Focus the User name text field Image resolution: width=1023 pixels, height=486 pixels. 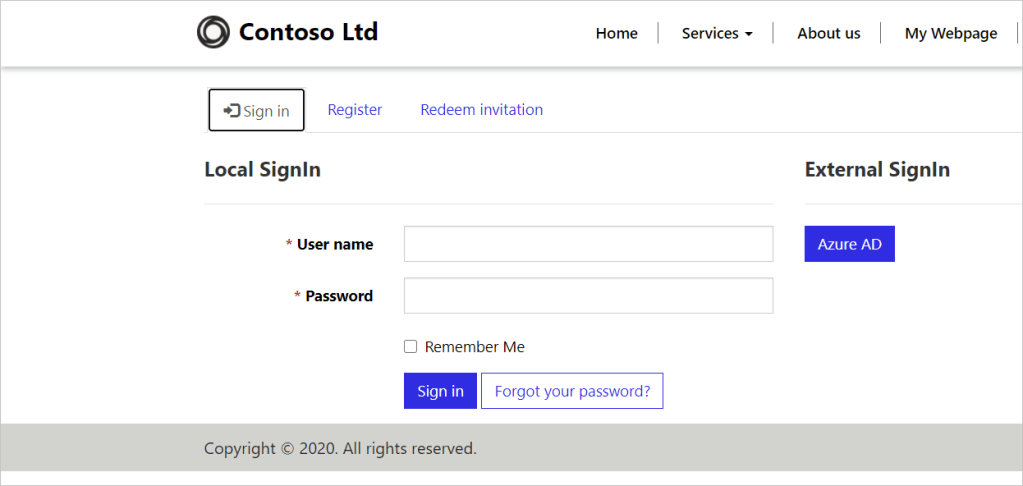tap(588, 244)
